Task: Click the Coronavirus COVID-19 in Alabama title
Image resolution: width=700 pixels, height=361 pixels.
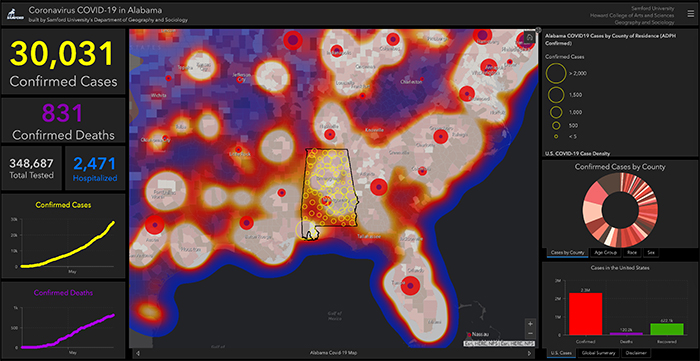Action: click(95, 10)
